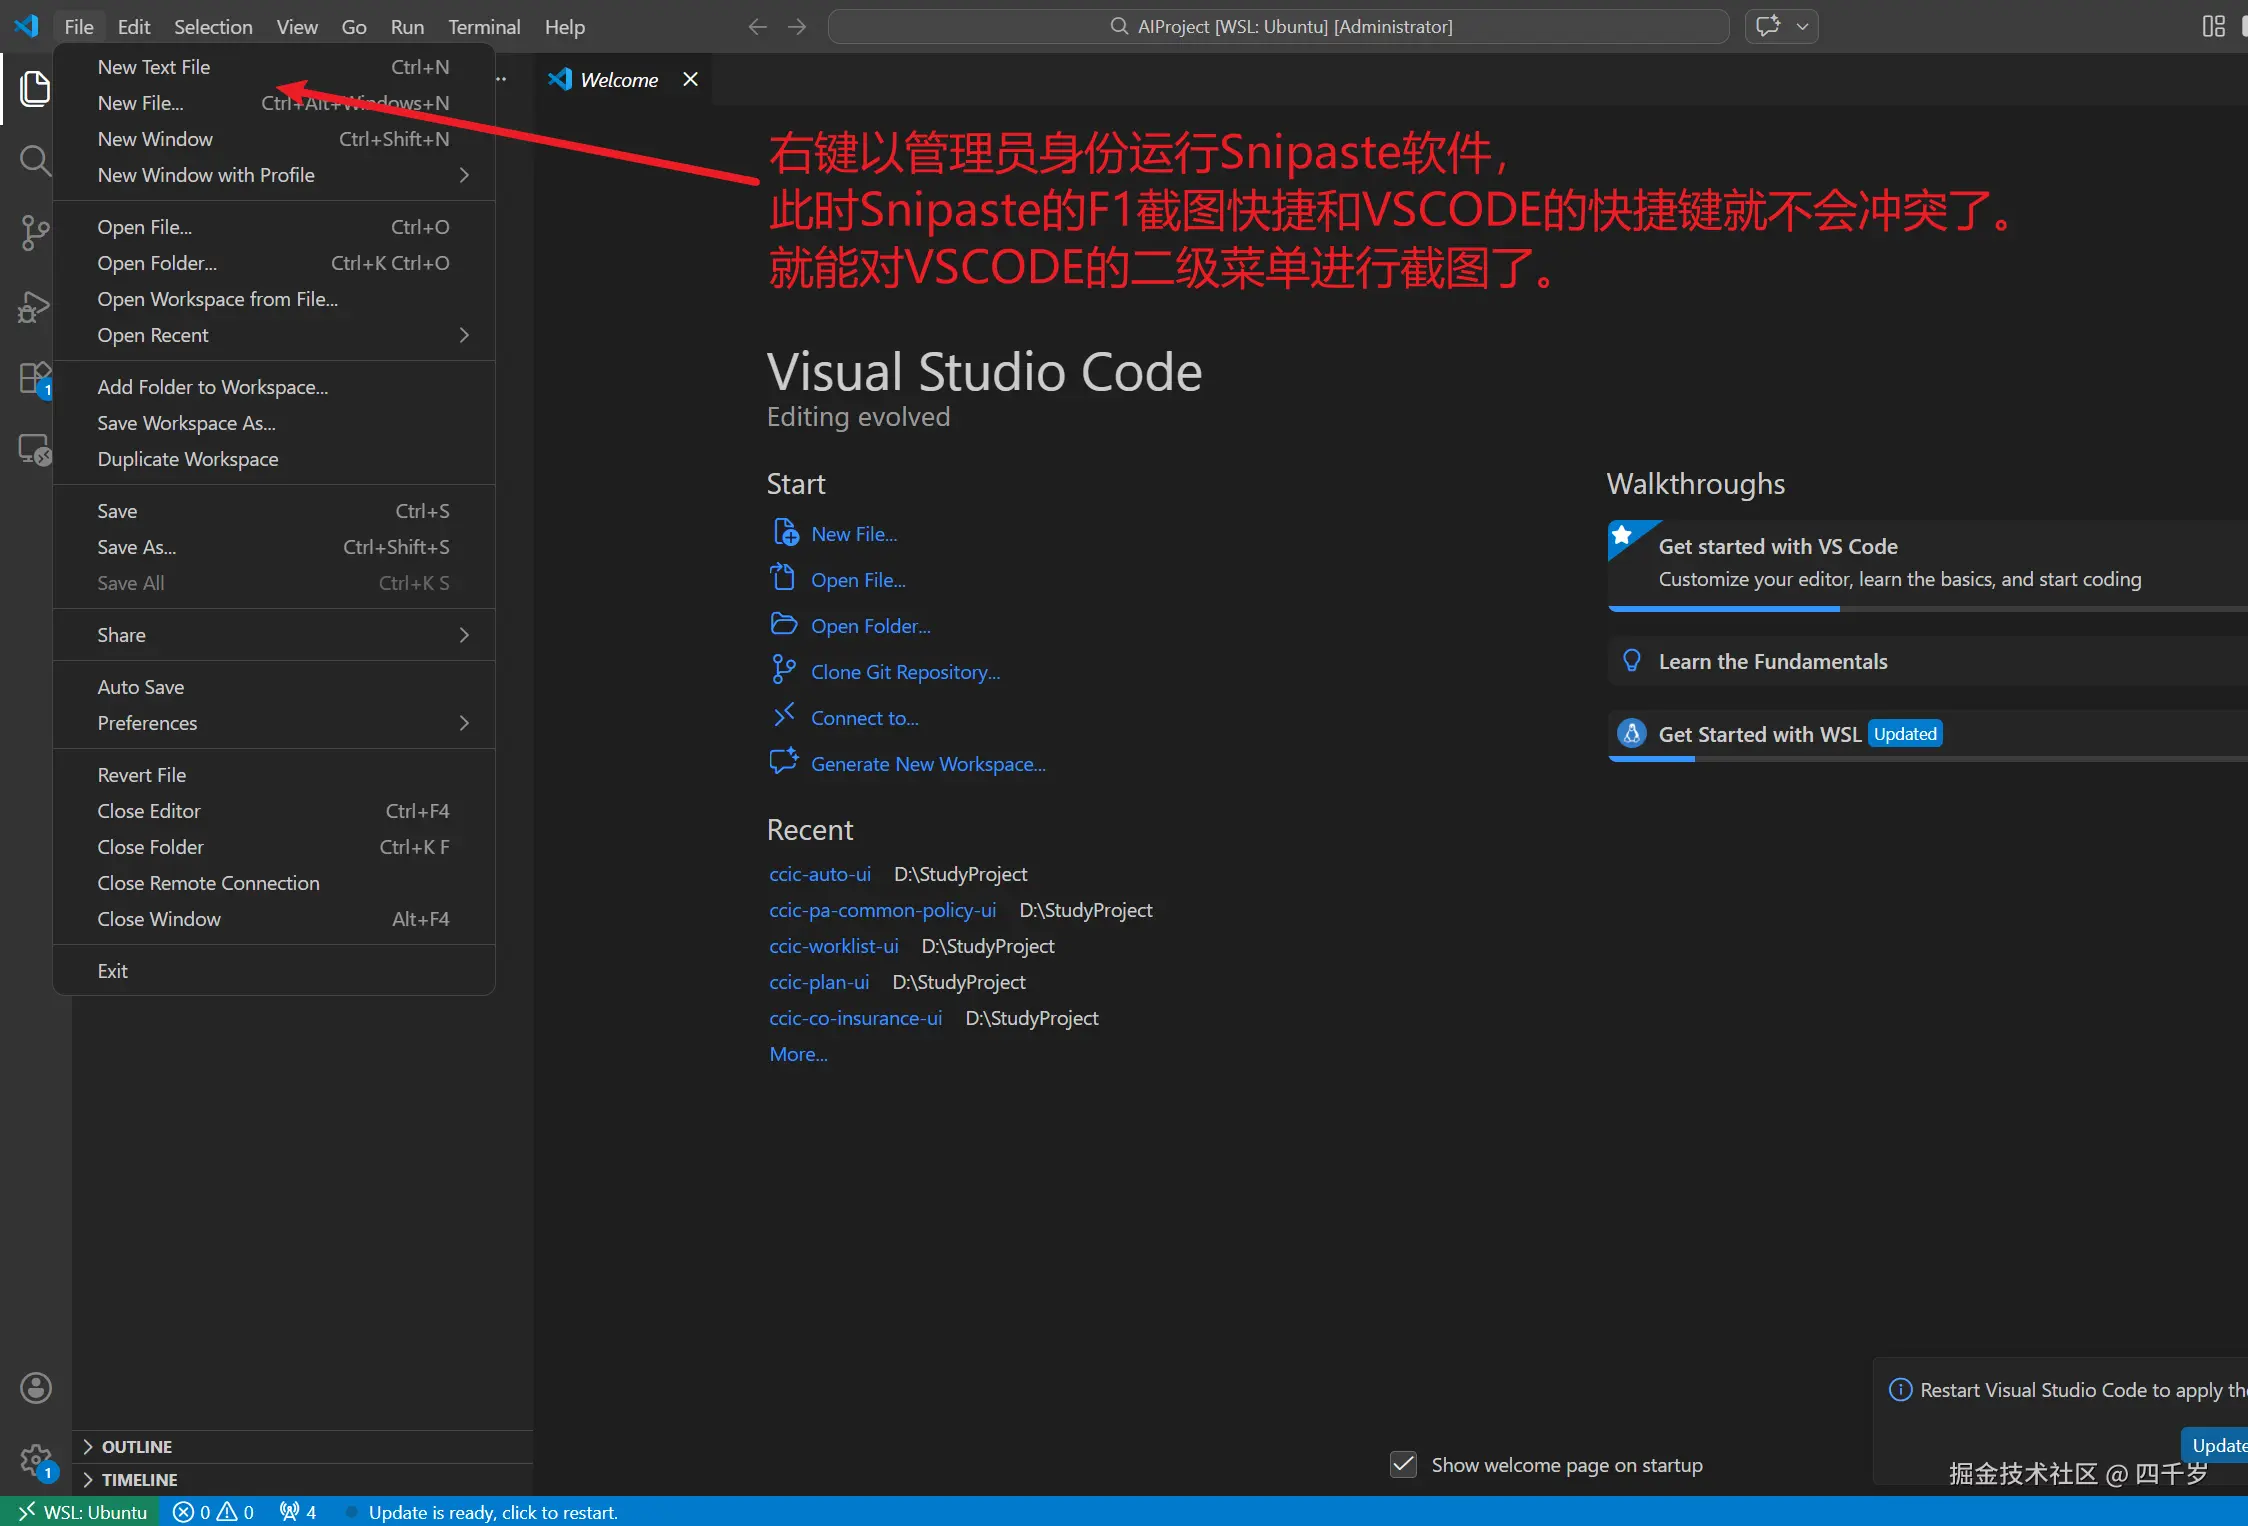The image size is (2248, 1526).
Task: Expand the TIMELINE section
Action: tap(139, 1480)
